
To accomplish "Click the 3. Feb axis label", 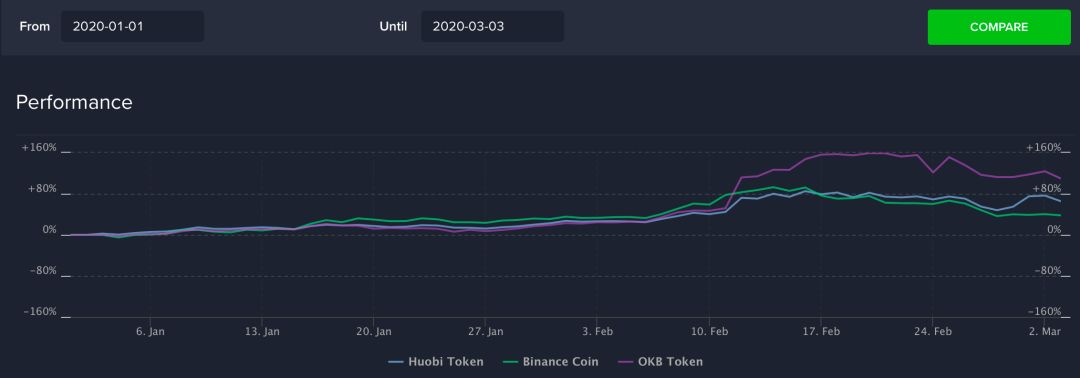I will point(597,332).
